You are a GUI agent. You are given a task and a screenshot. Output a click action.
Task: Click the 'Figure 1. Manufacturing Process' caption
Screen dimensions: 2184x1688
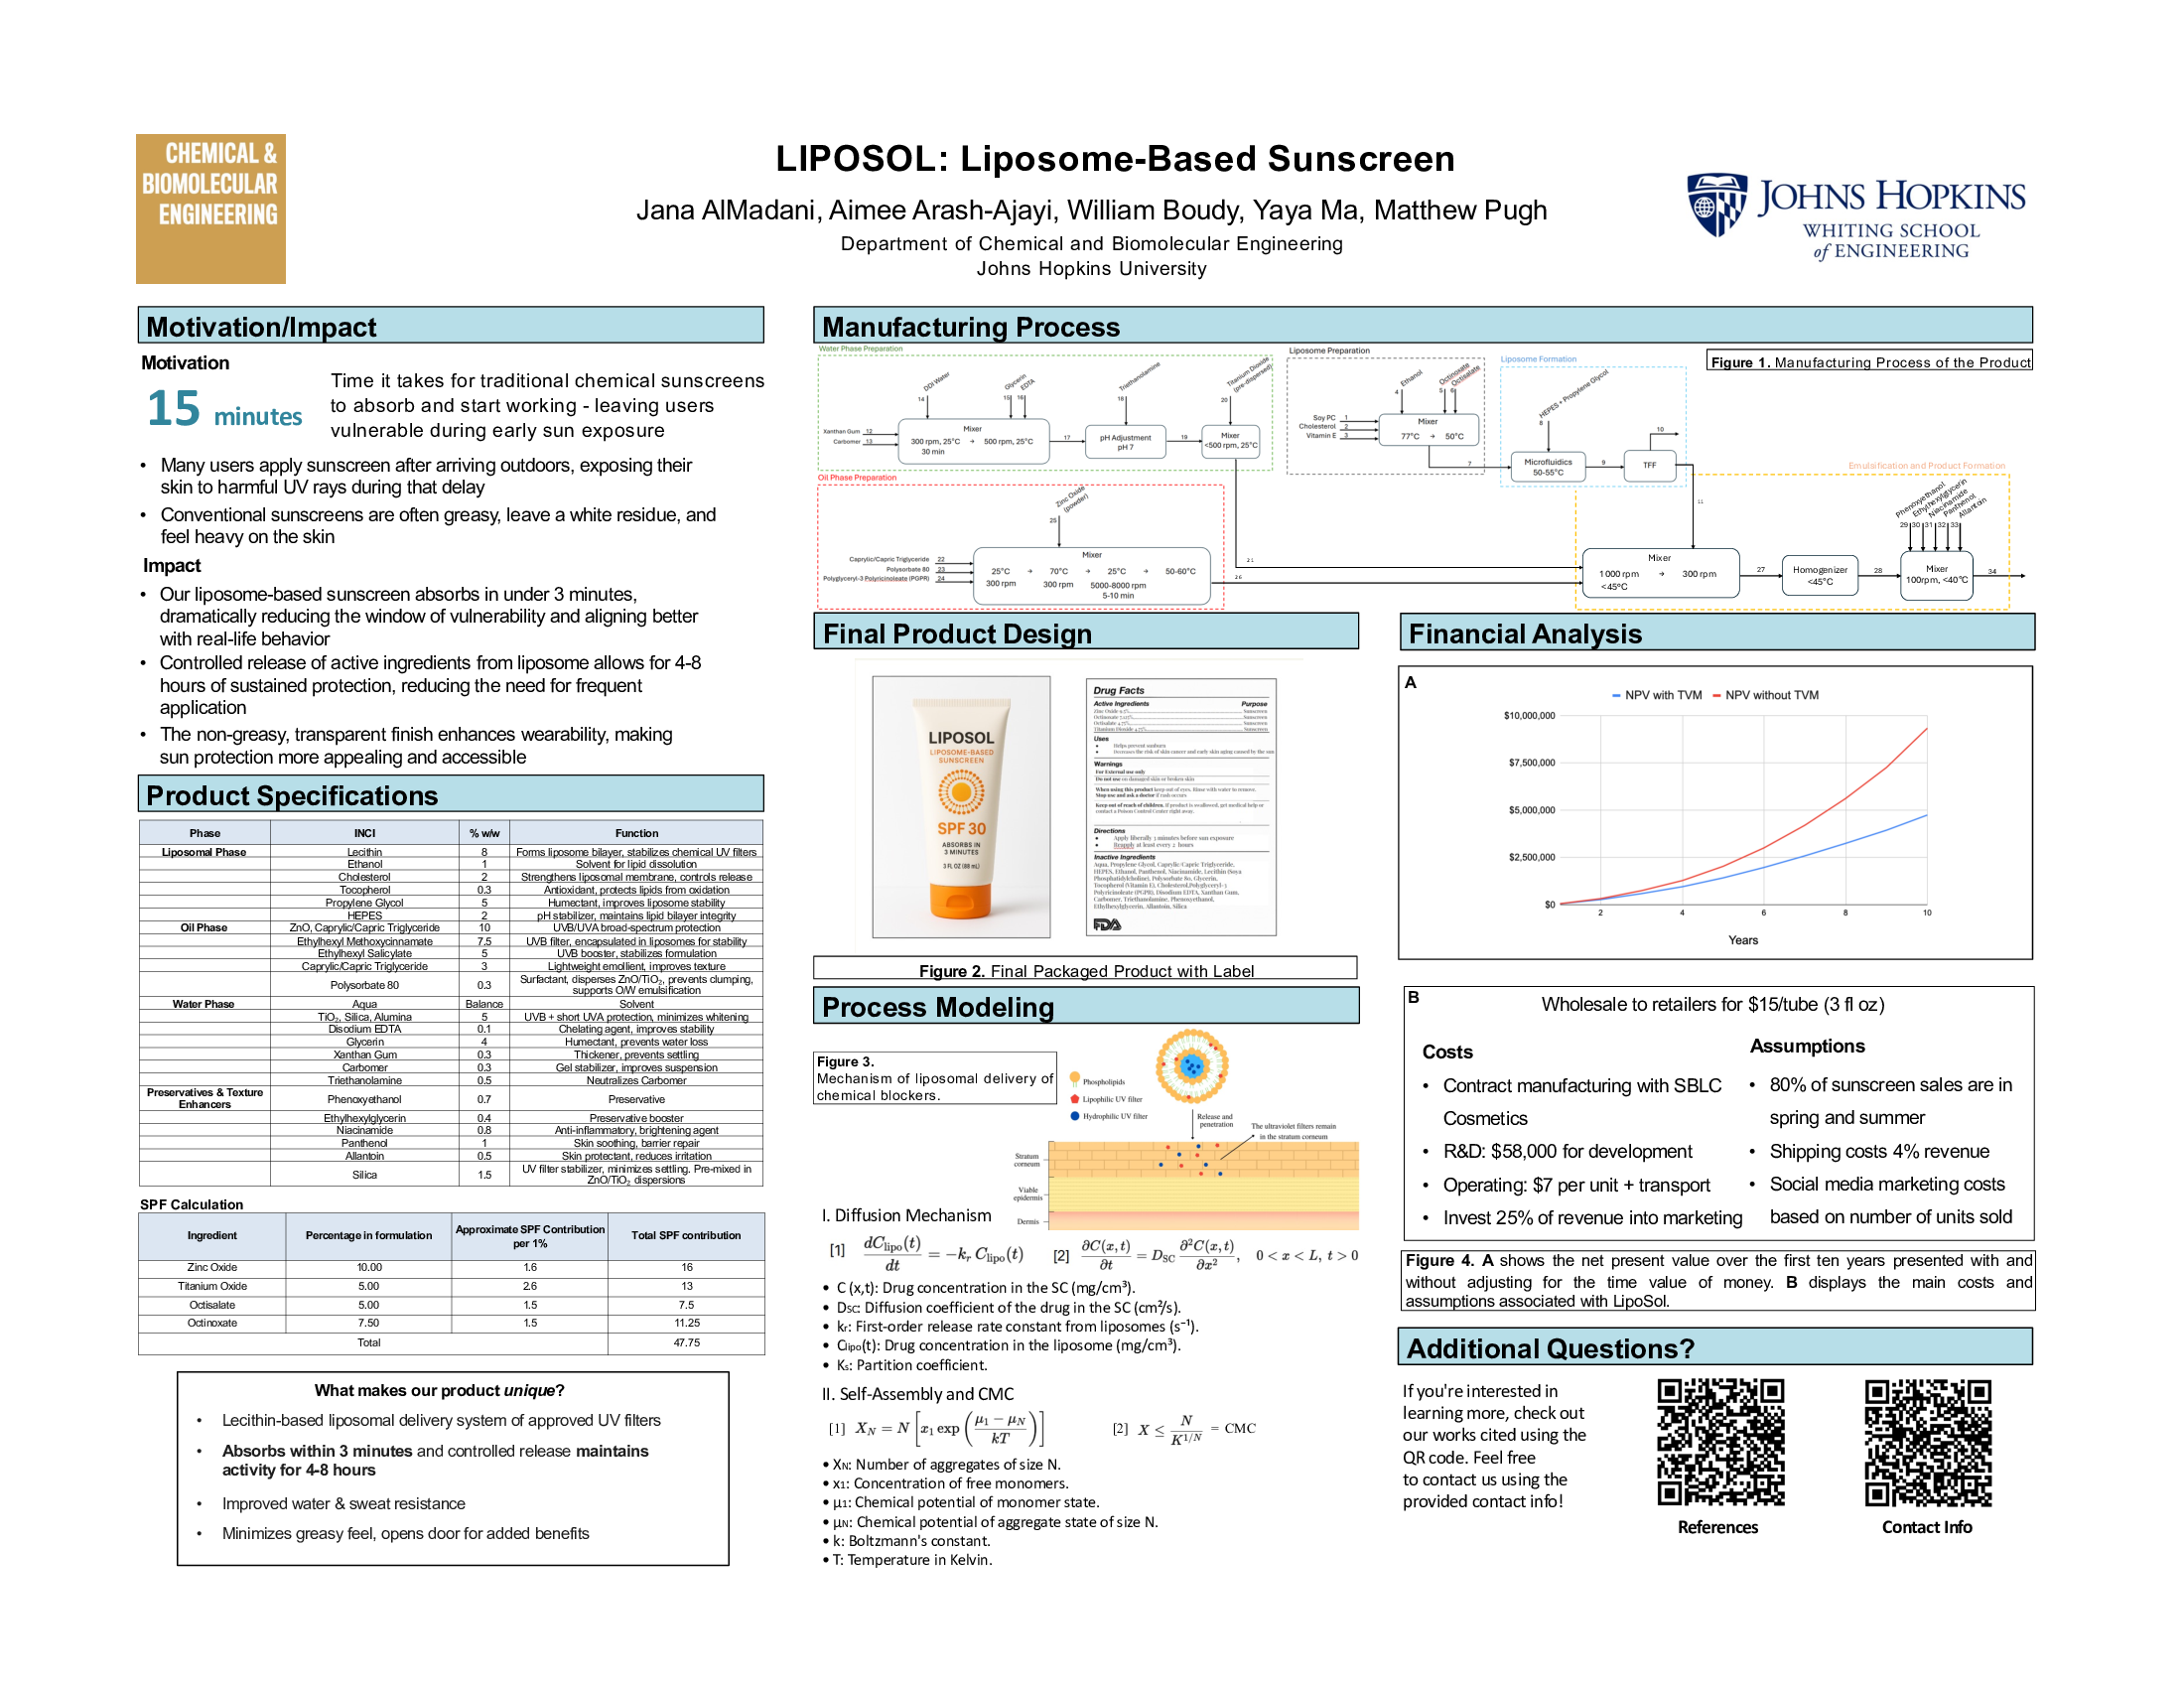click(1870, 361)
